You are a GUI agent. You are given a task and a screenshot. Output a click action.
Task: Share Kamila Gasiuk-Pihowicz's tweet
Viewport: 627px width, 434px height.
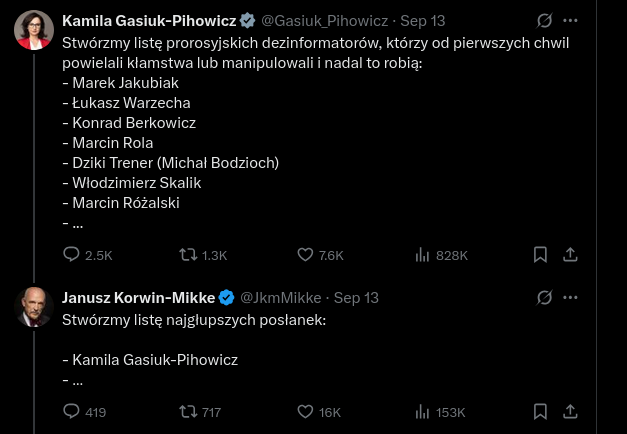[x=570, y=255]
